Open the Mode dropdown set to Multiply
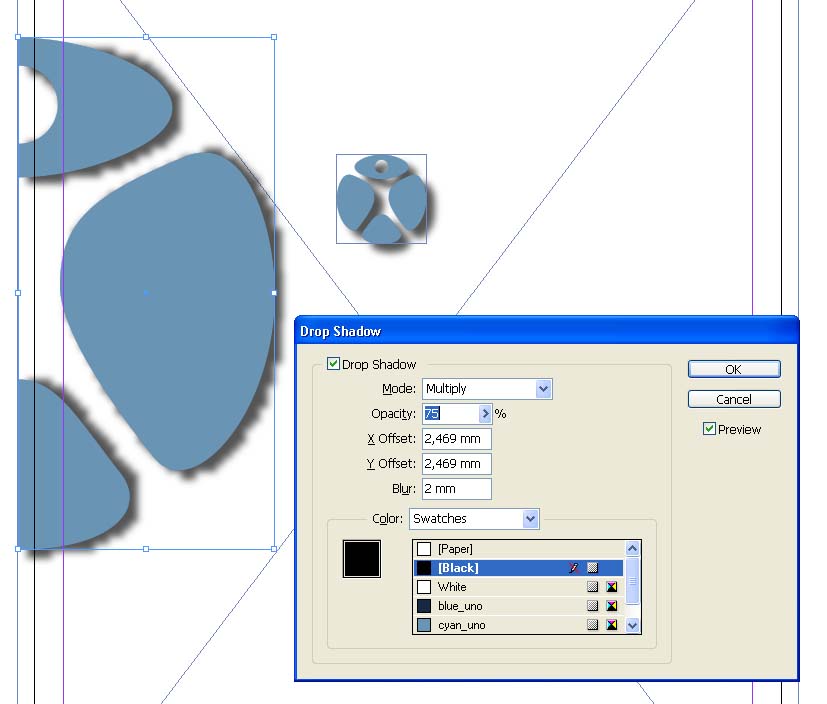This screenshot has width=827, height=704. [487, 389]
